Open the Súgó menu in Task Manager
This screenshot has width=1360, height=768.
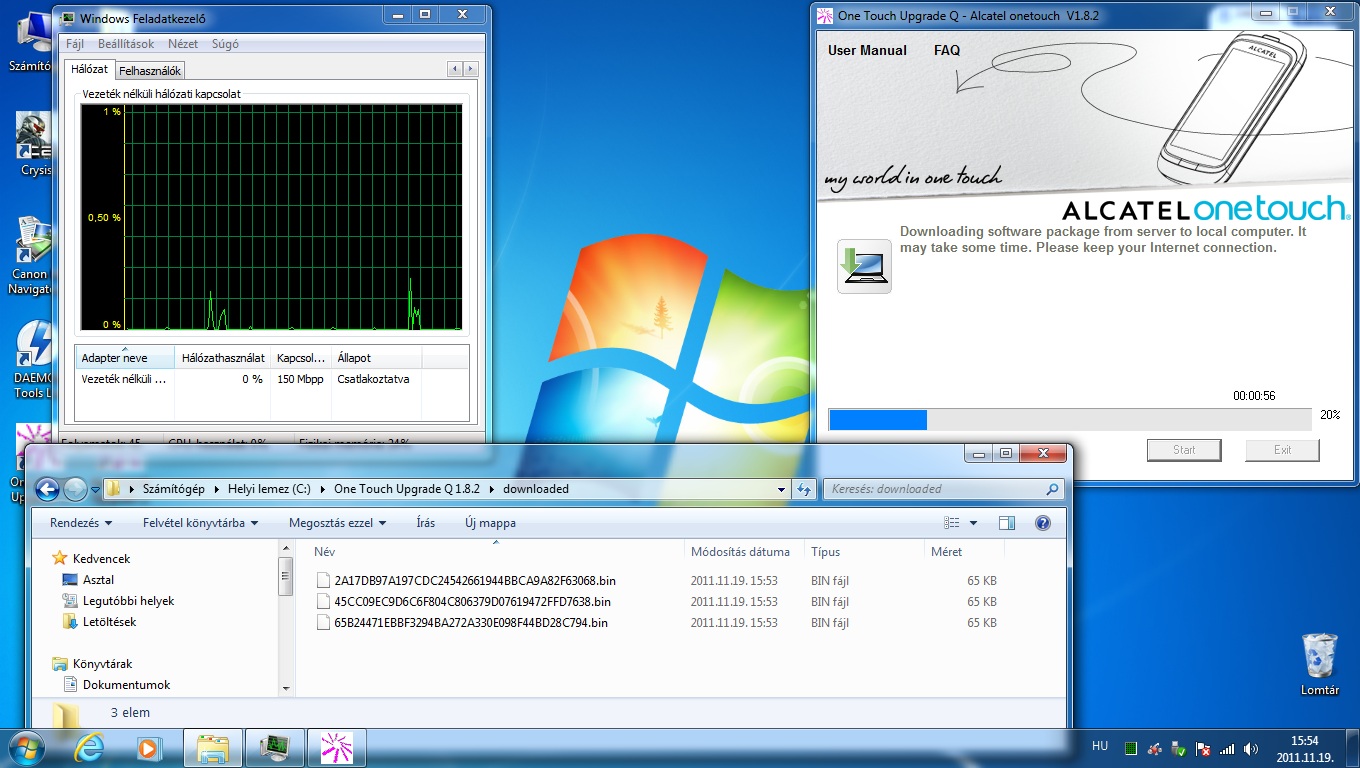tap(225, 44)
